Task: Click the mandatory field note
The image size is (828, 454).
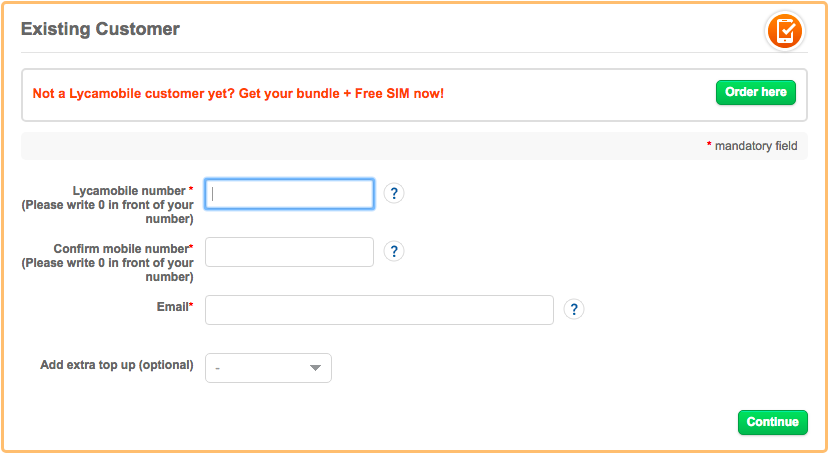Action: (x=752, y=146)
